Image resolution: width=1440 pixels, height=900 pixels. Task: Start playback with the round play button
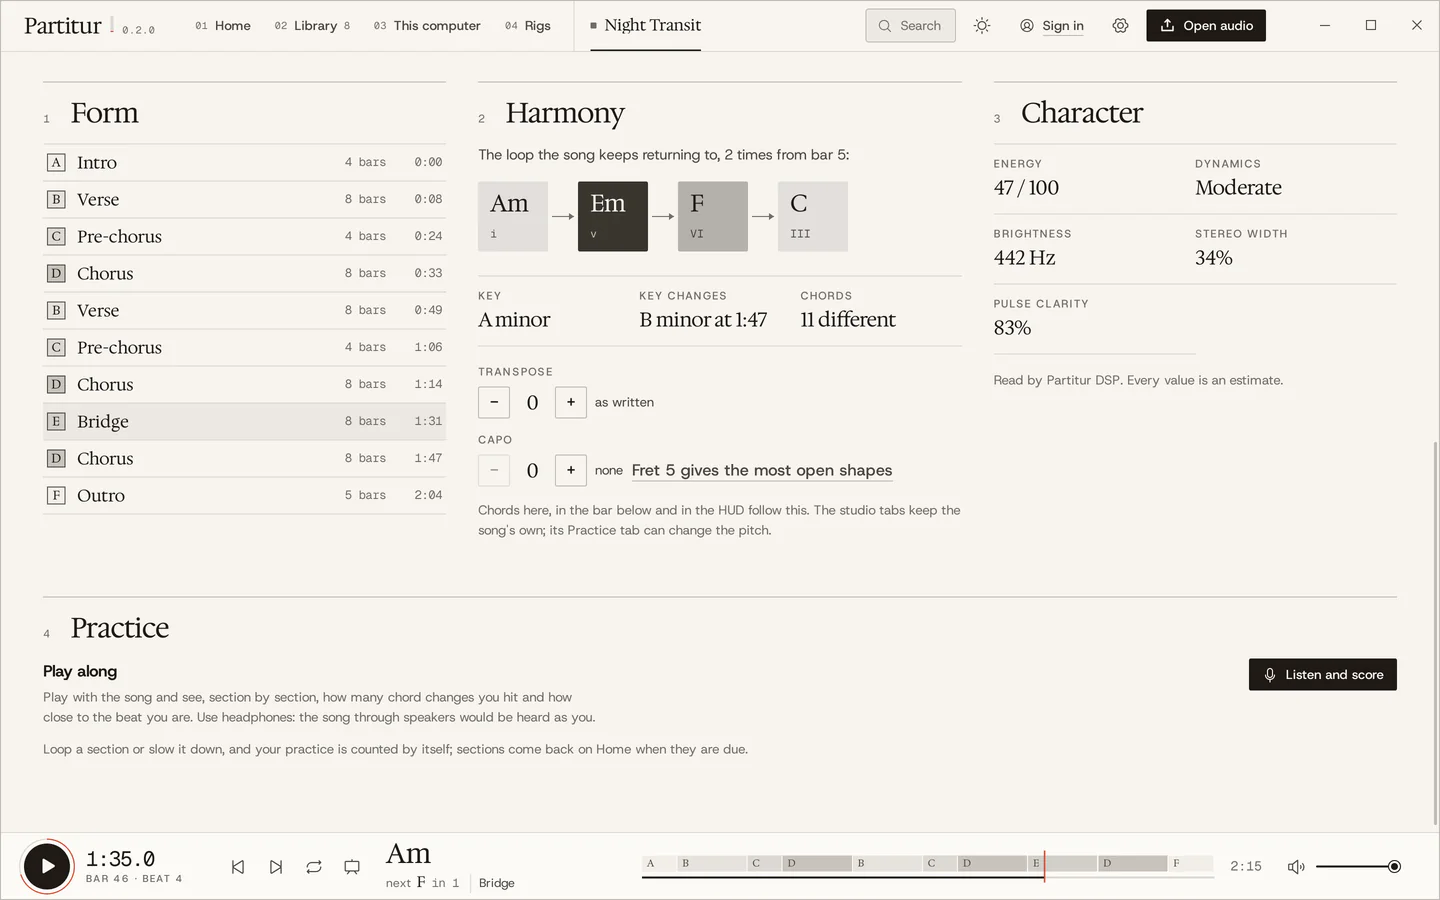tap(47, 866)
